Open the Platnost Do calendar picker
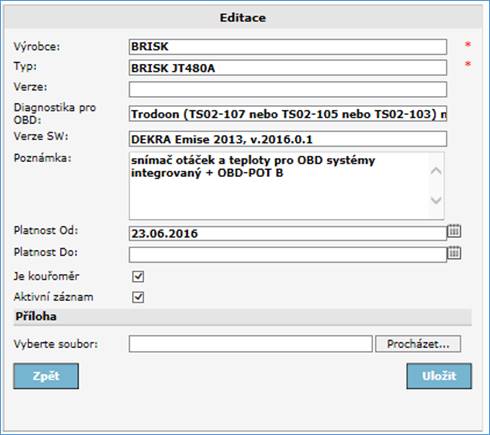The image size is (490, 435). (454, 253)
